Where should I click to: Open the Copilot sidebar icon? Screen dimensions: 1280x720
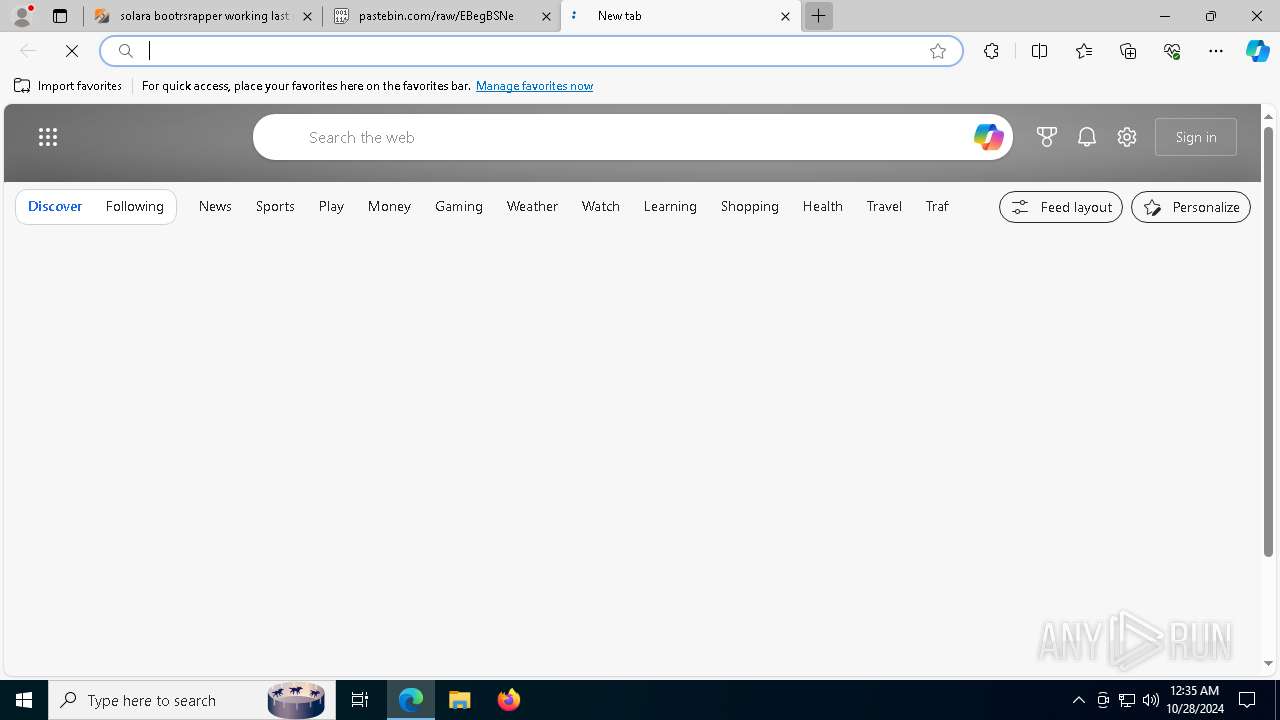coord(1258,51)
